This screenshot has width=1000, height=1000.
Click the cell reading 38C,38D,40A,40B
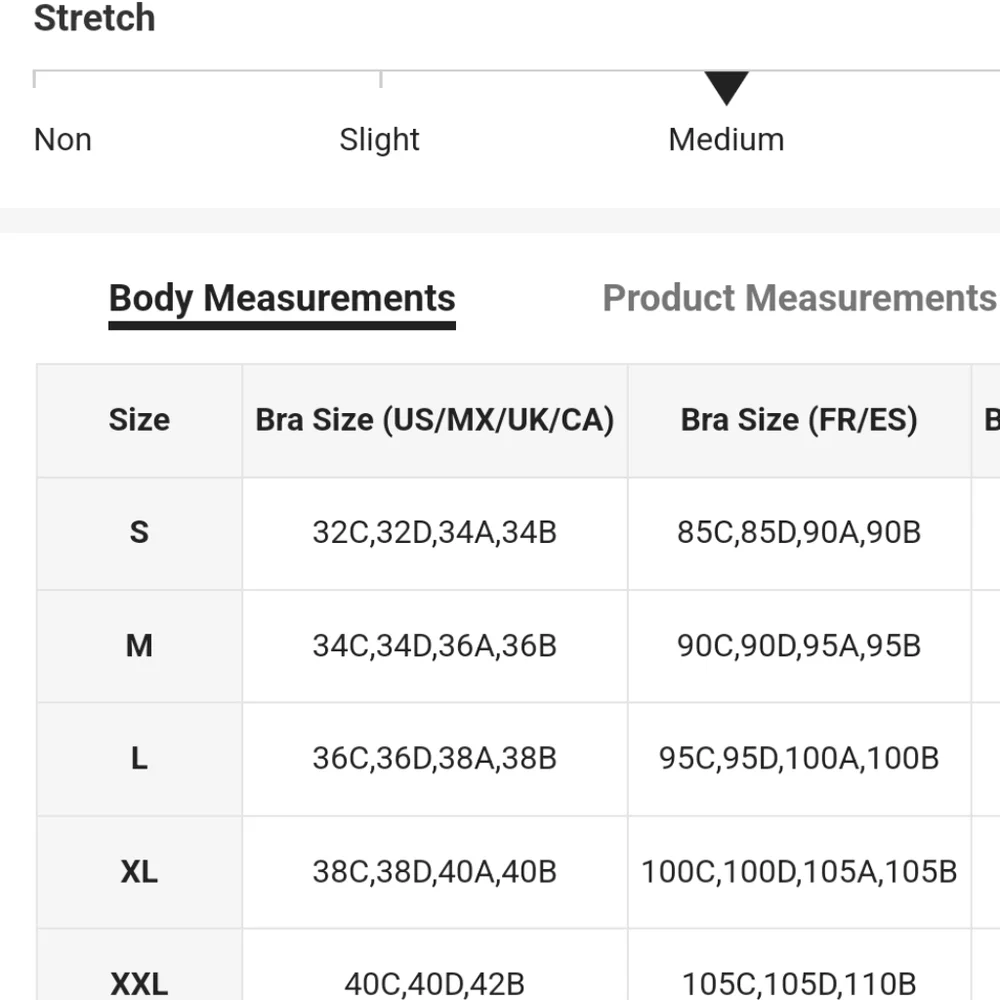435,872
